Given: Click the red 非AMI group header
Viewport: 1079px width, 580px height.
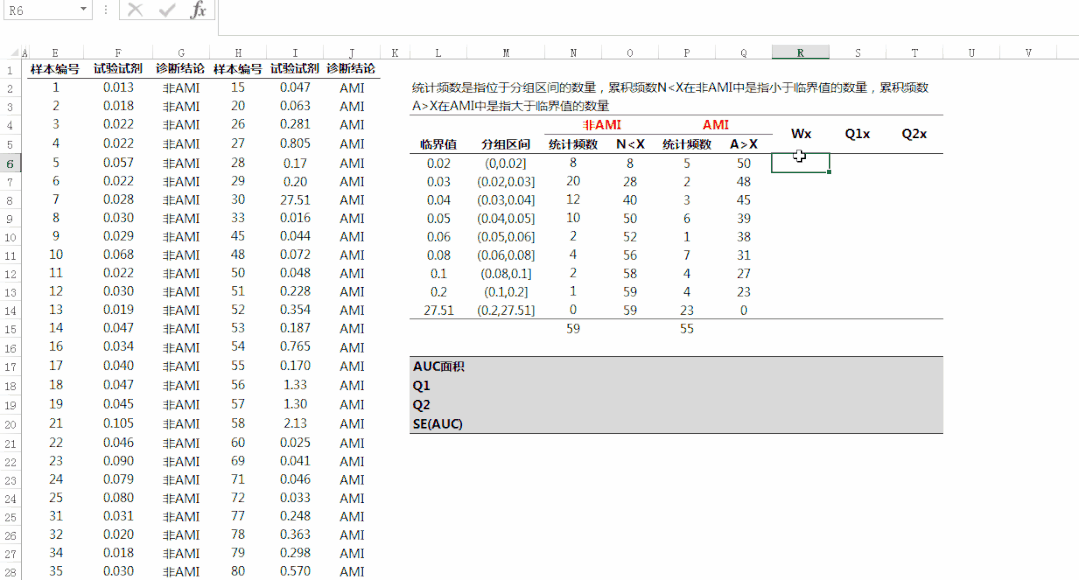Looking at the screenshot, I should [x=601, y=125].
